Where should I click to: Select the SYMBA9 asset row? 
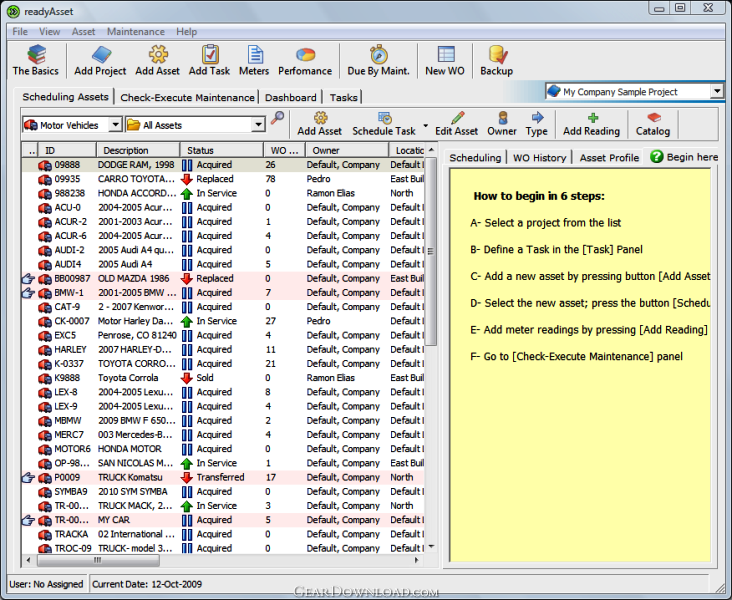pos(223,492)
